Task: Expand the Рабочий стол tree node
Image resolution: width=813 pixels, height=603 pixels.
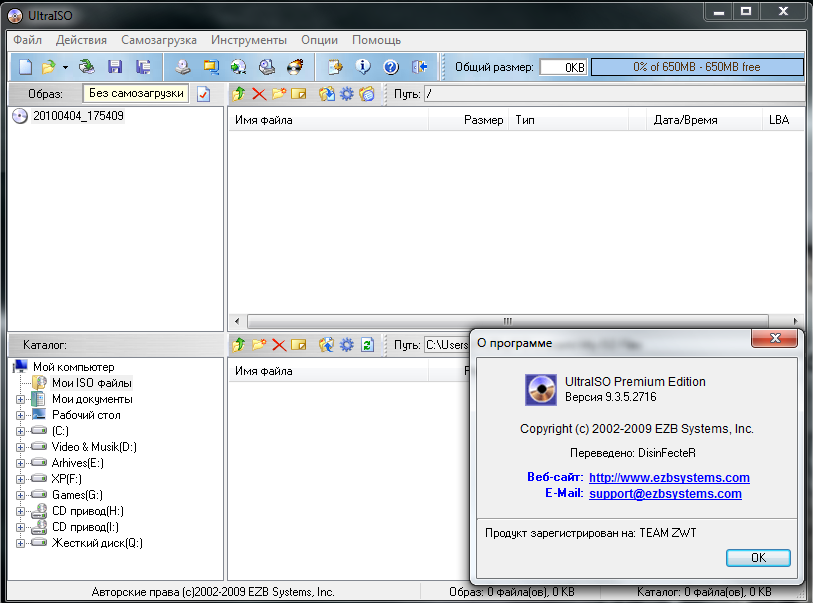Action: click(x=21, y=415)
